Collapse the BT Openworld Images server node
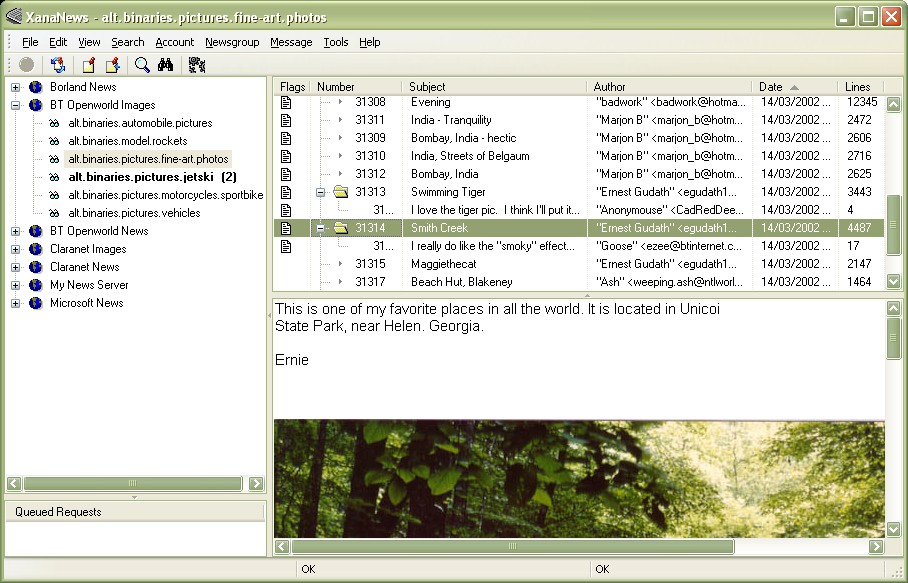 tap(16, 105)
